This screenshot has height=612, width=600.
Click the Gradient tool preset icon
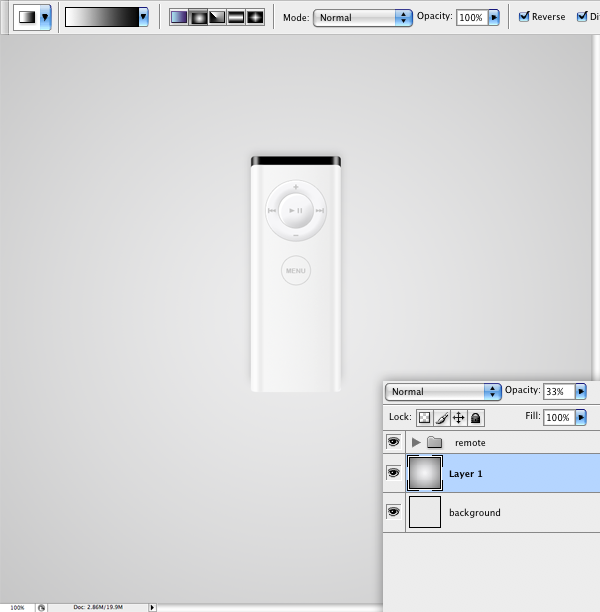click(x=27, y=17)
